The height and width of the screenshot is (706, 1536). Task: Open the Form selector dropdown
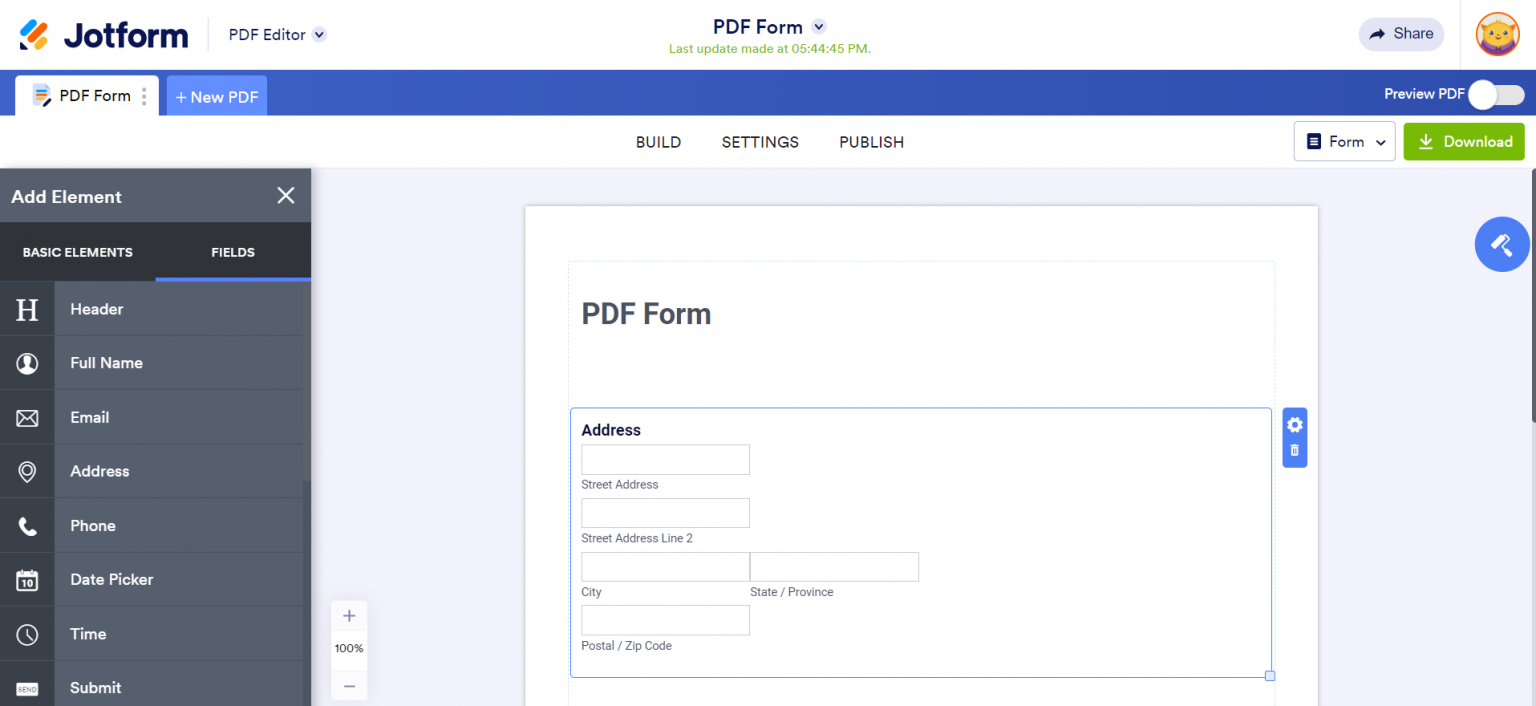[1344, 141]
